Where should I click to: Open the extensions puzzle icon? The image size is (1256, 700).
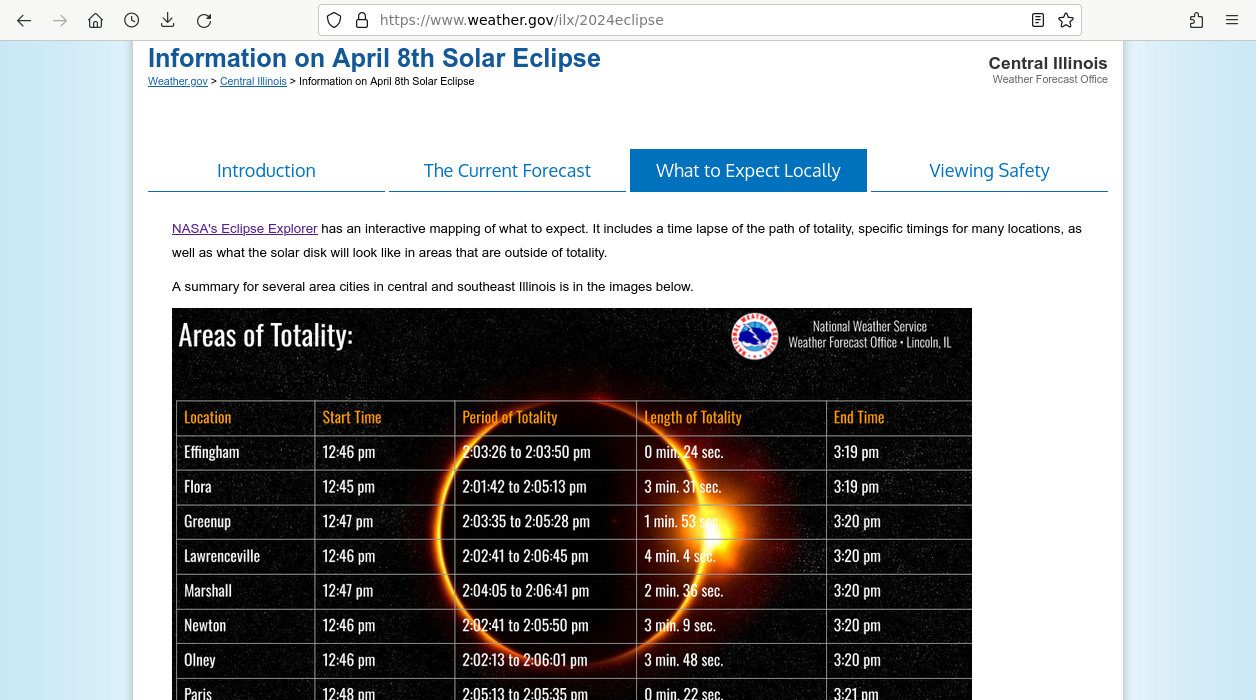pyautogui.click(x=1196, y=20)
